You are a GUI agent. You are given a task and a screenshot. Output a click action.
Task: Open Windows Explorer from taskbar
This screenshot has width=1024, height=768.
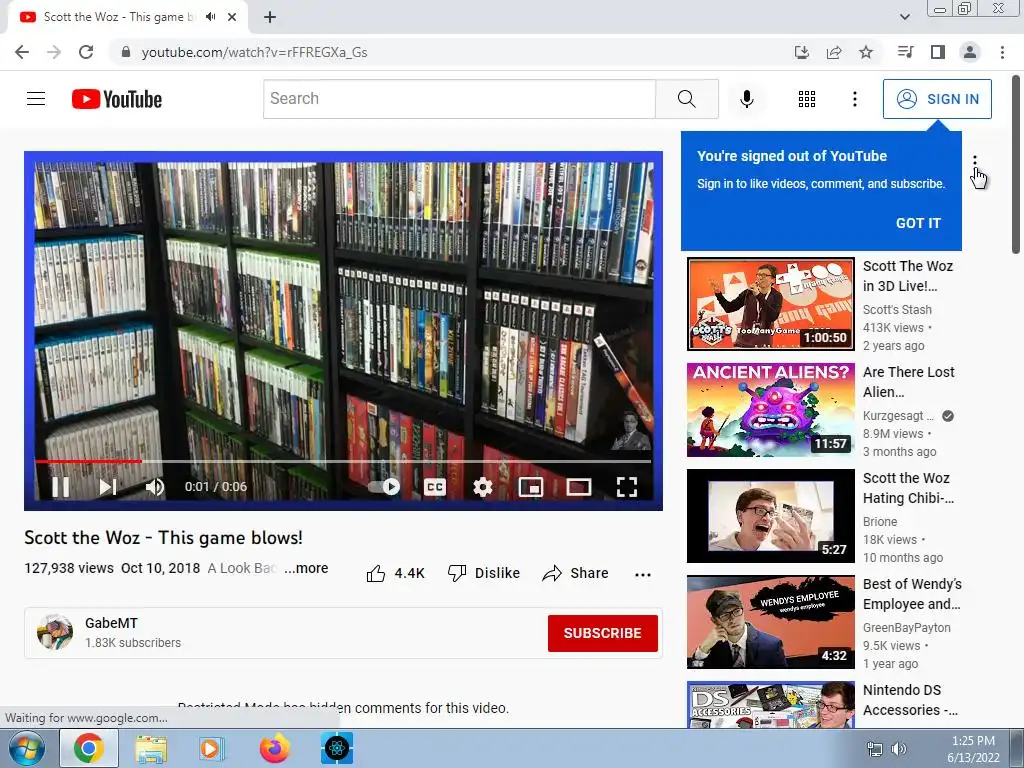(x=151, y=748)
